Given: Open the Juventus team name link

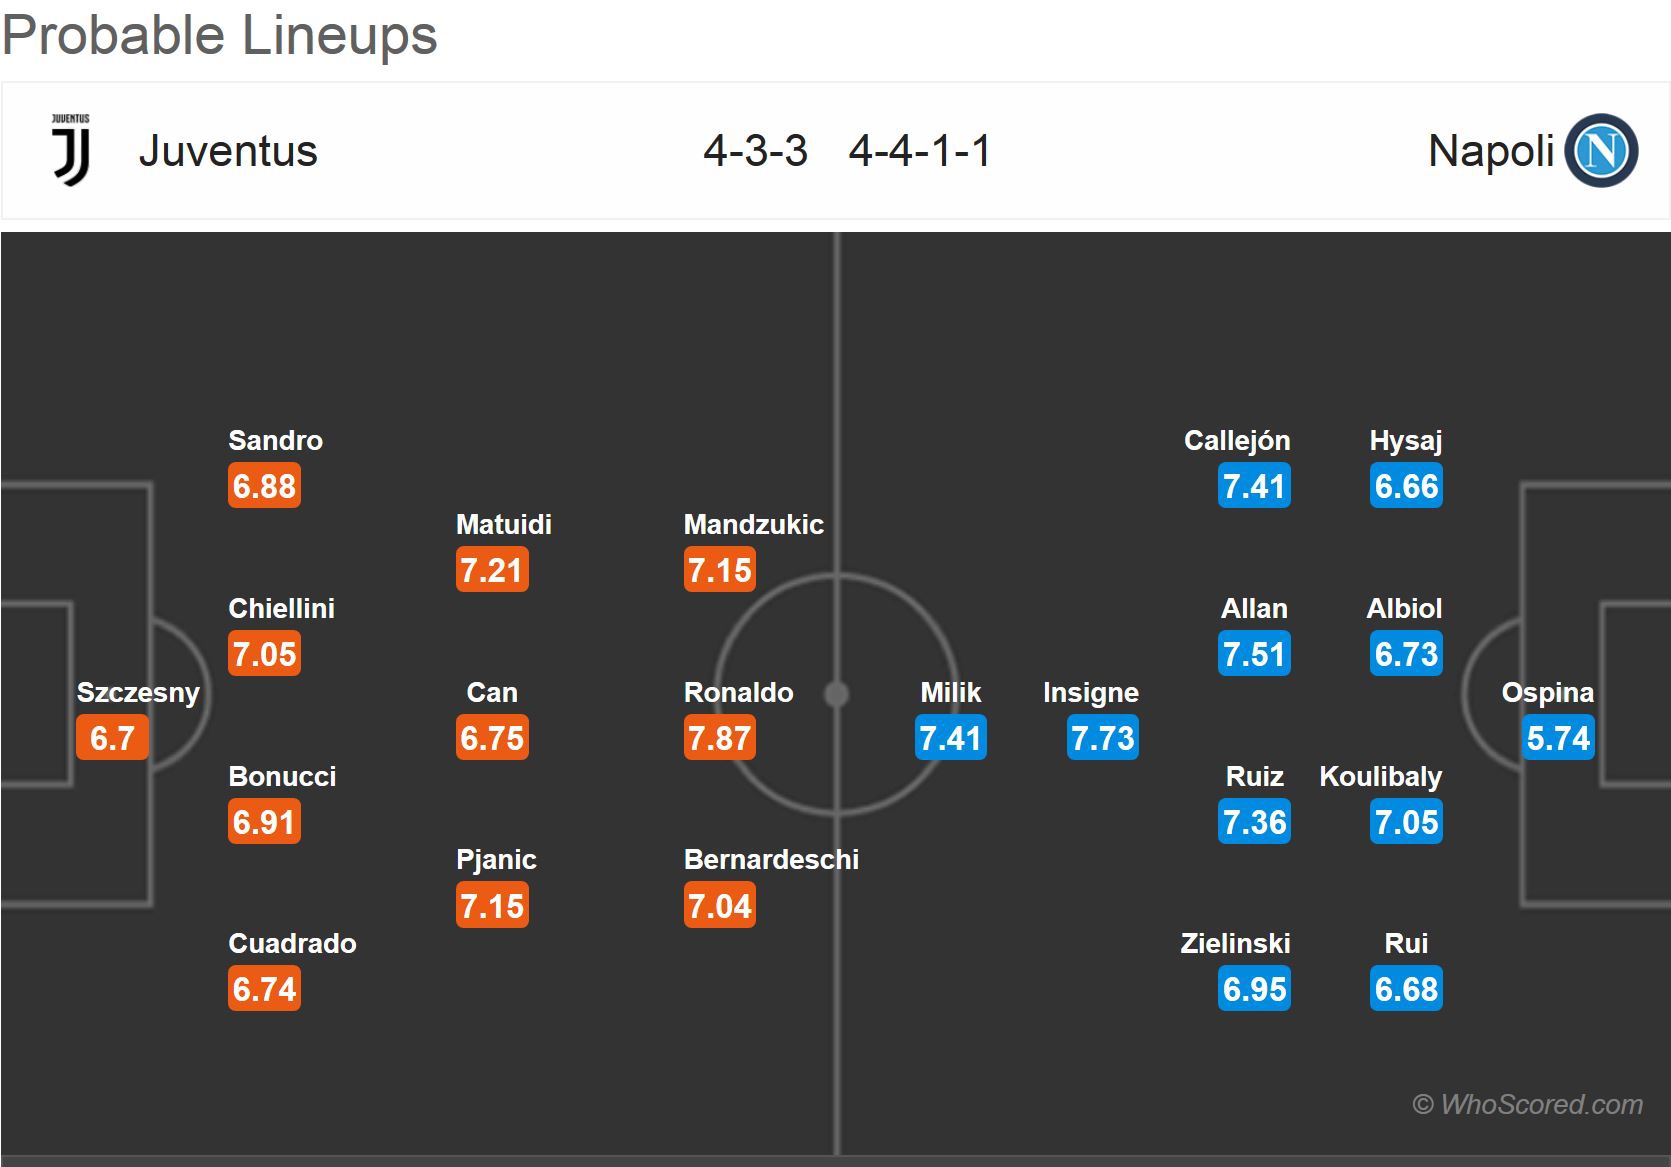Looking at the screenshot, I should pos(228,151).
